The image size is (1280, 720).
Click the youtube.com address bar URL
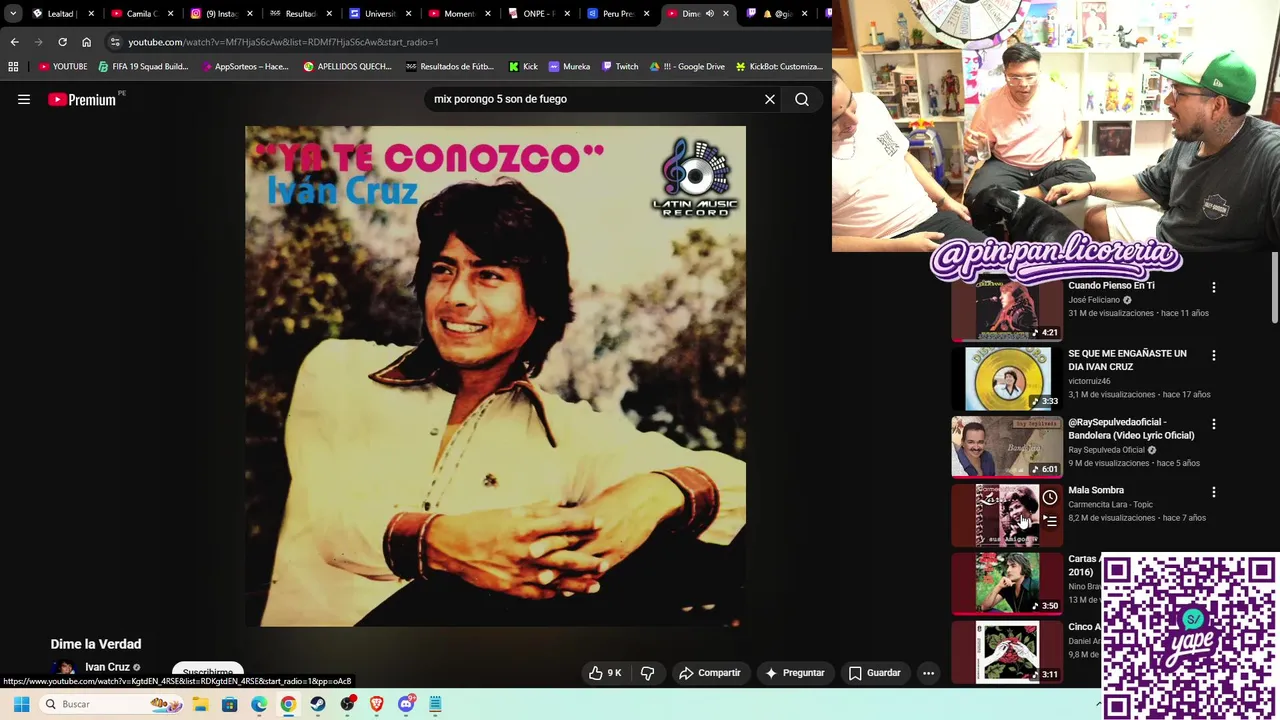pos(283,42)
